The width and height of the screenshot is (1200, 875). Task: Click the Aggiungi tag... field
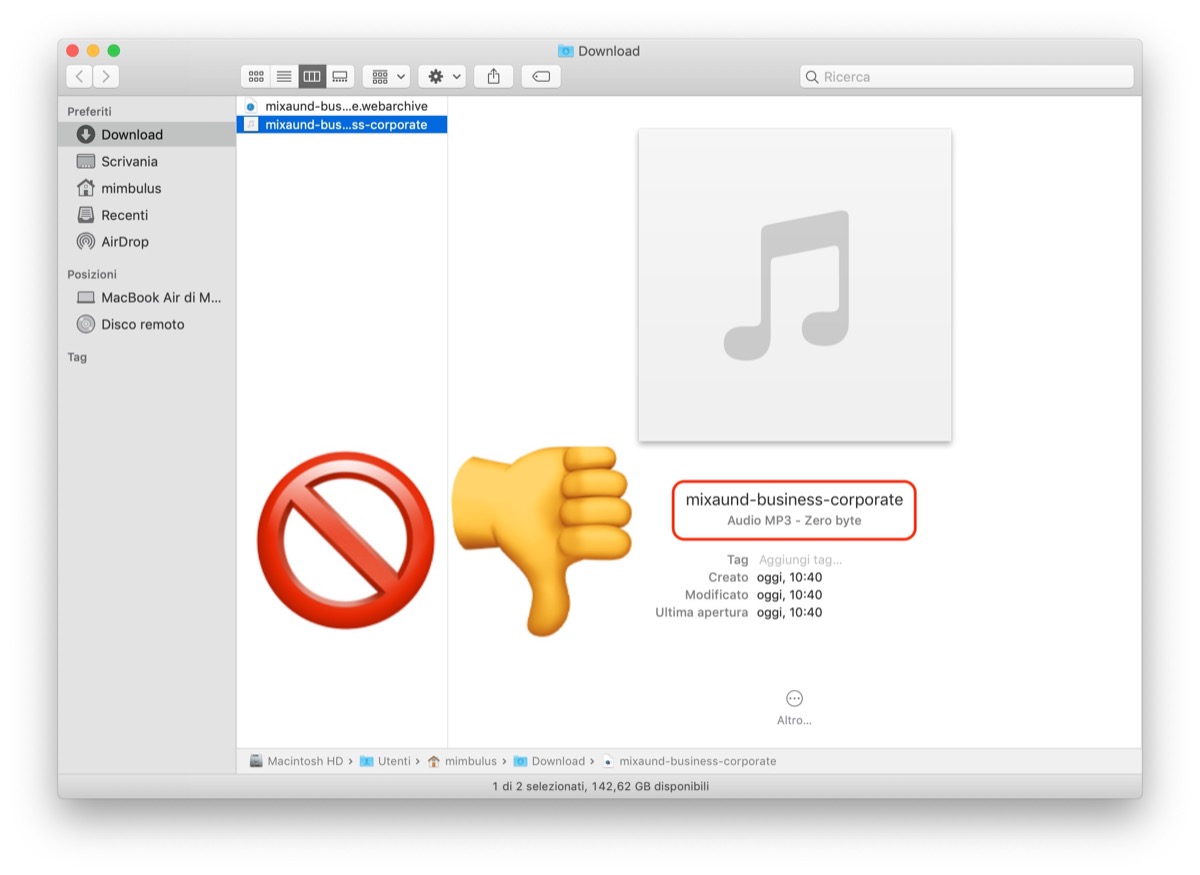[800, 560]
